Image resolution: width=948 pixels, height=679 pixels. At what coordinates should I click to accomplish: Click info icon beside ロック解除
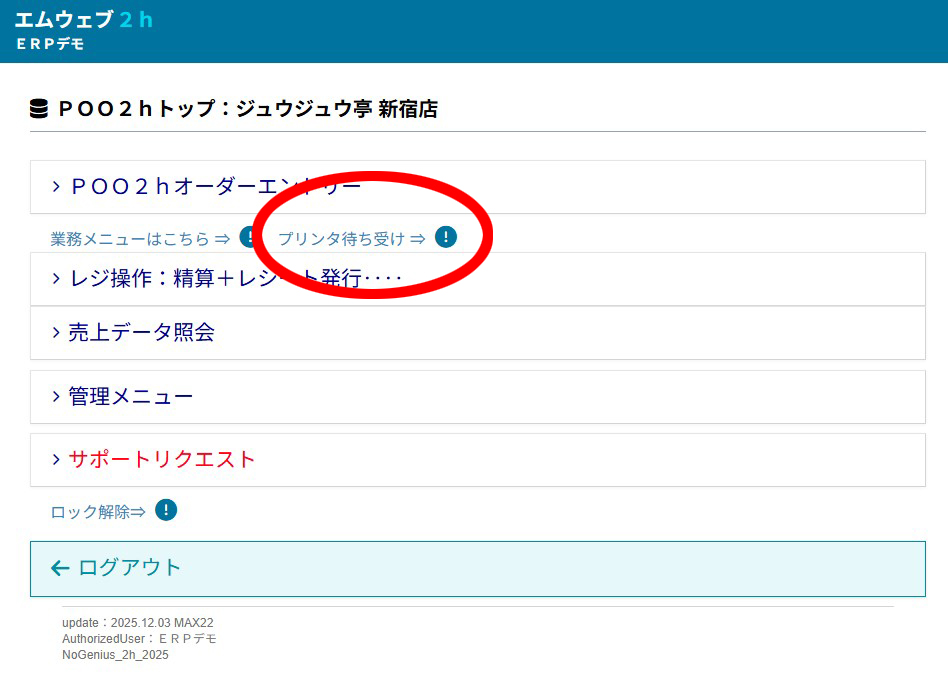click(x=166, y=510)
